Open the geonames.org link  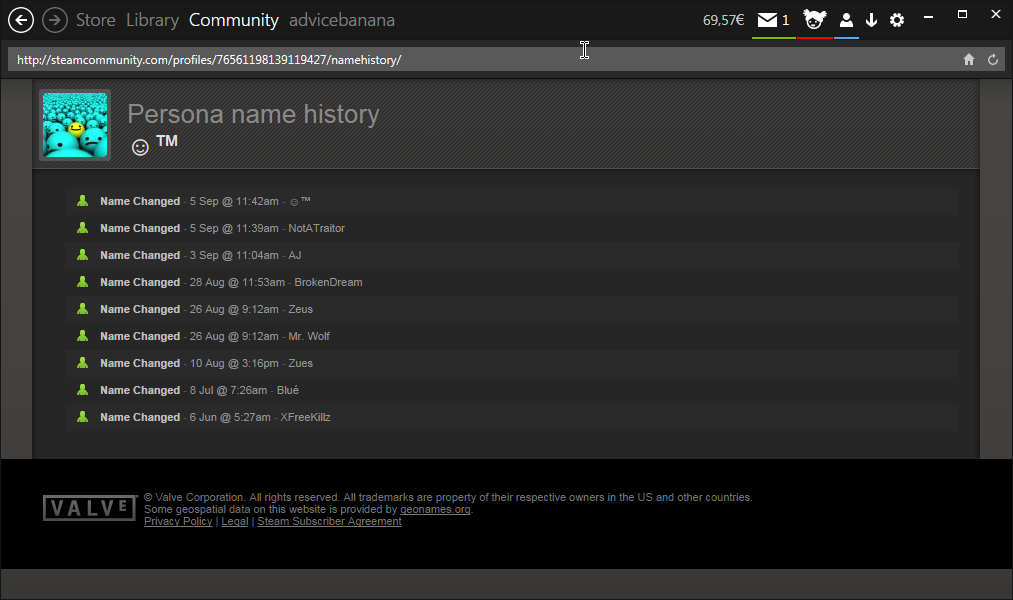coord(434,510)
